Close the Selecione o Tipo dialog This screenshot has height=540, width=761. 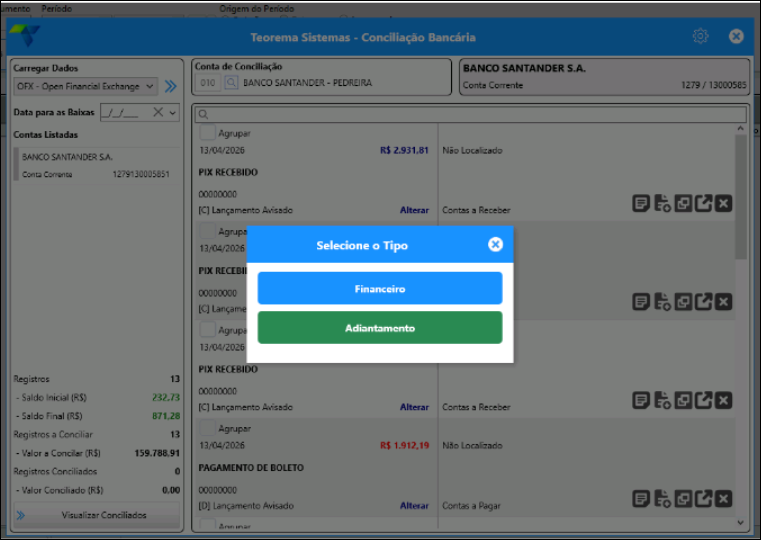pos(495,245)
